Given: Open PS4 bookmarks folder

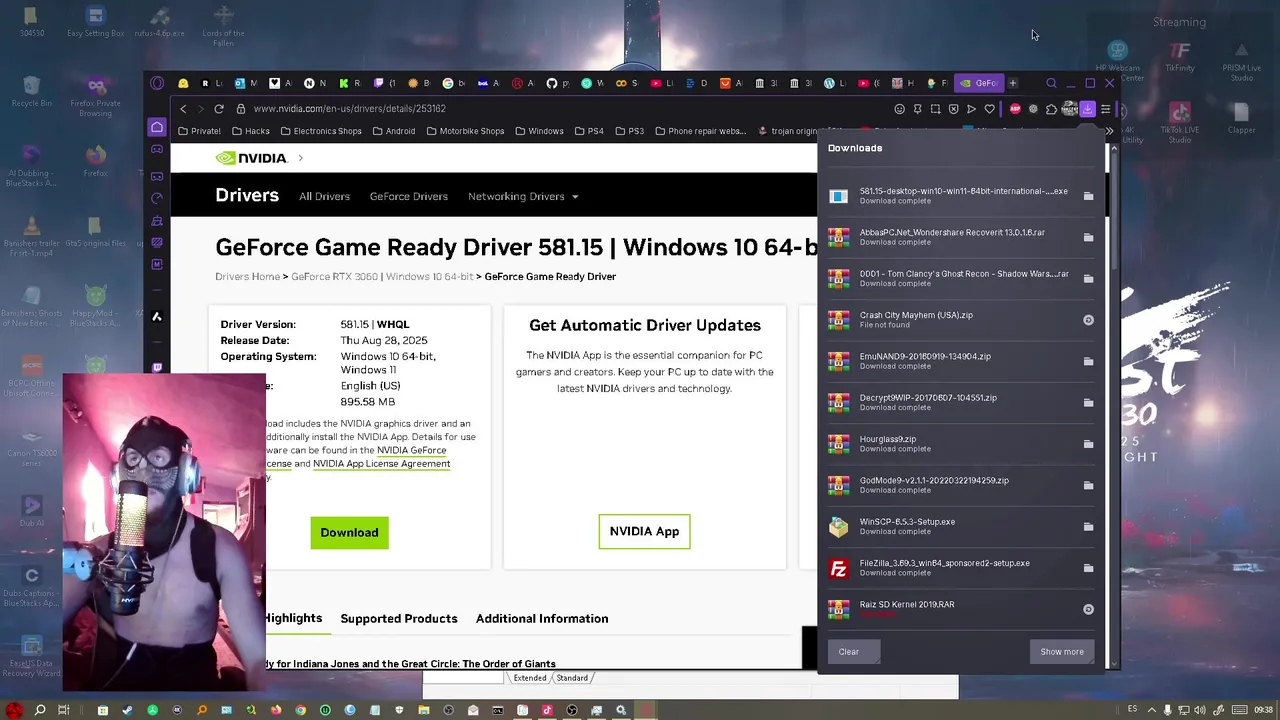Looking at the screenshot, I should pyautogui.click(x=589, y=131).
